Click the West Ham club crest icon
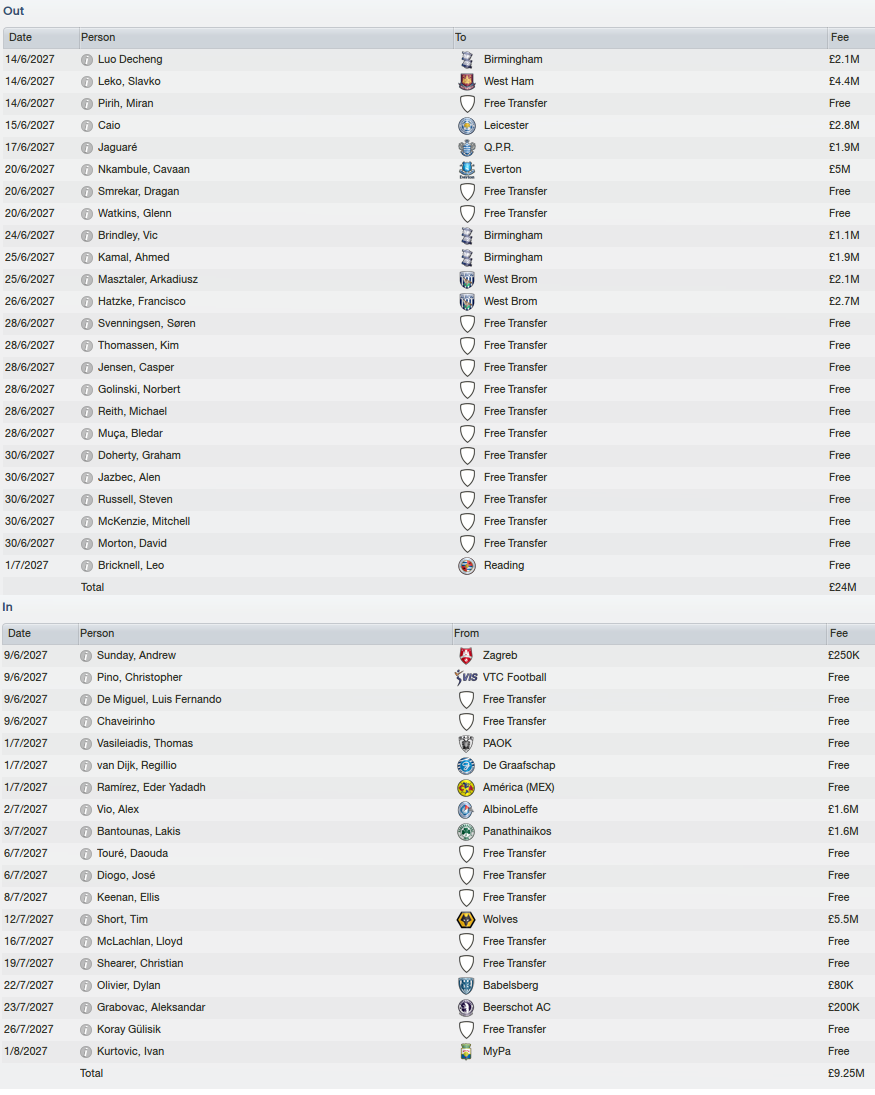Image resolution: width=875 pixels, height=1095 pixels. point(466,82)
